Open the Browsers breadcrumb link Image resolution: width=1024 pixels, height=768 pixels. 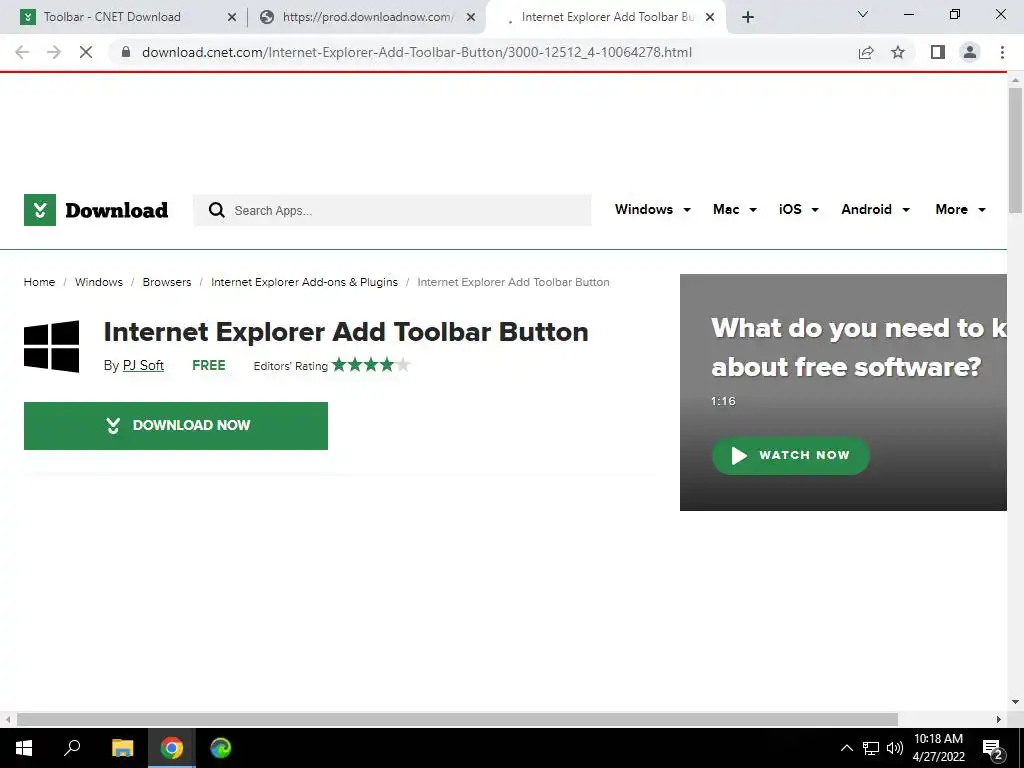(x=167, y=282)
